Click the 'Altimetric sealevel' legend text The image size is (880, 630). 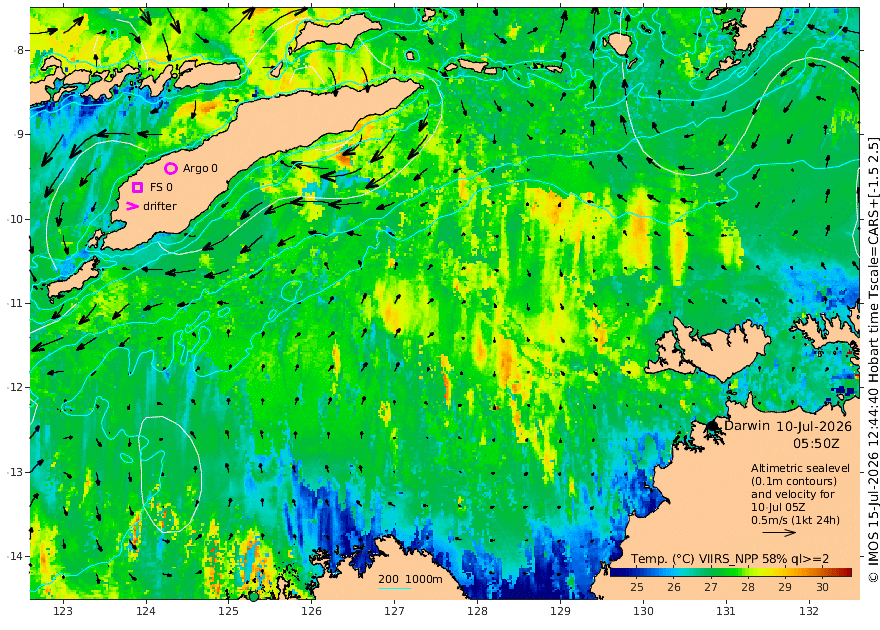pos(800,468)
